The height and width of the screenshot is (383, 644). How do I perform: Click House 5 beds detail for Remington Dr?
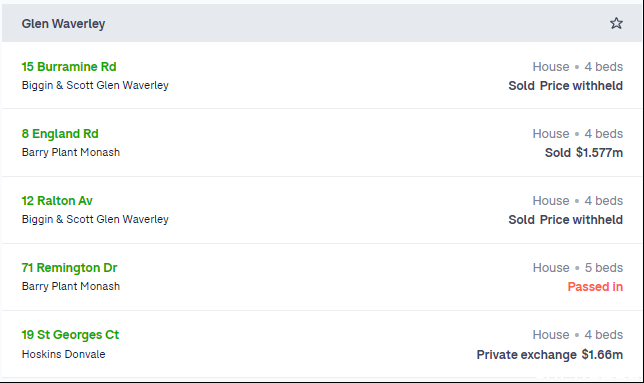pyautogui.click(x=578, y=268)
